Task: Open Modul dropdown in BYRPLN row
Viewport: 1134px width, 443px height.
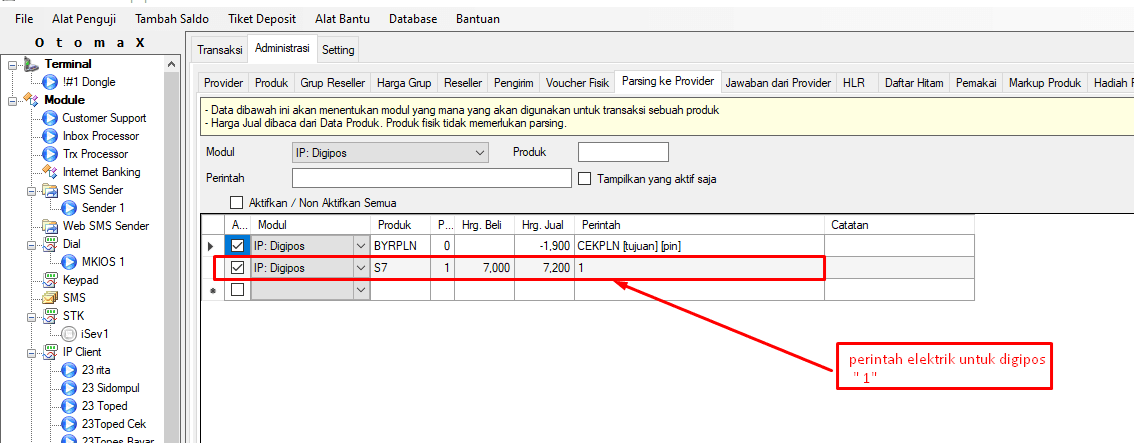Action: coord(360,246)
